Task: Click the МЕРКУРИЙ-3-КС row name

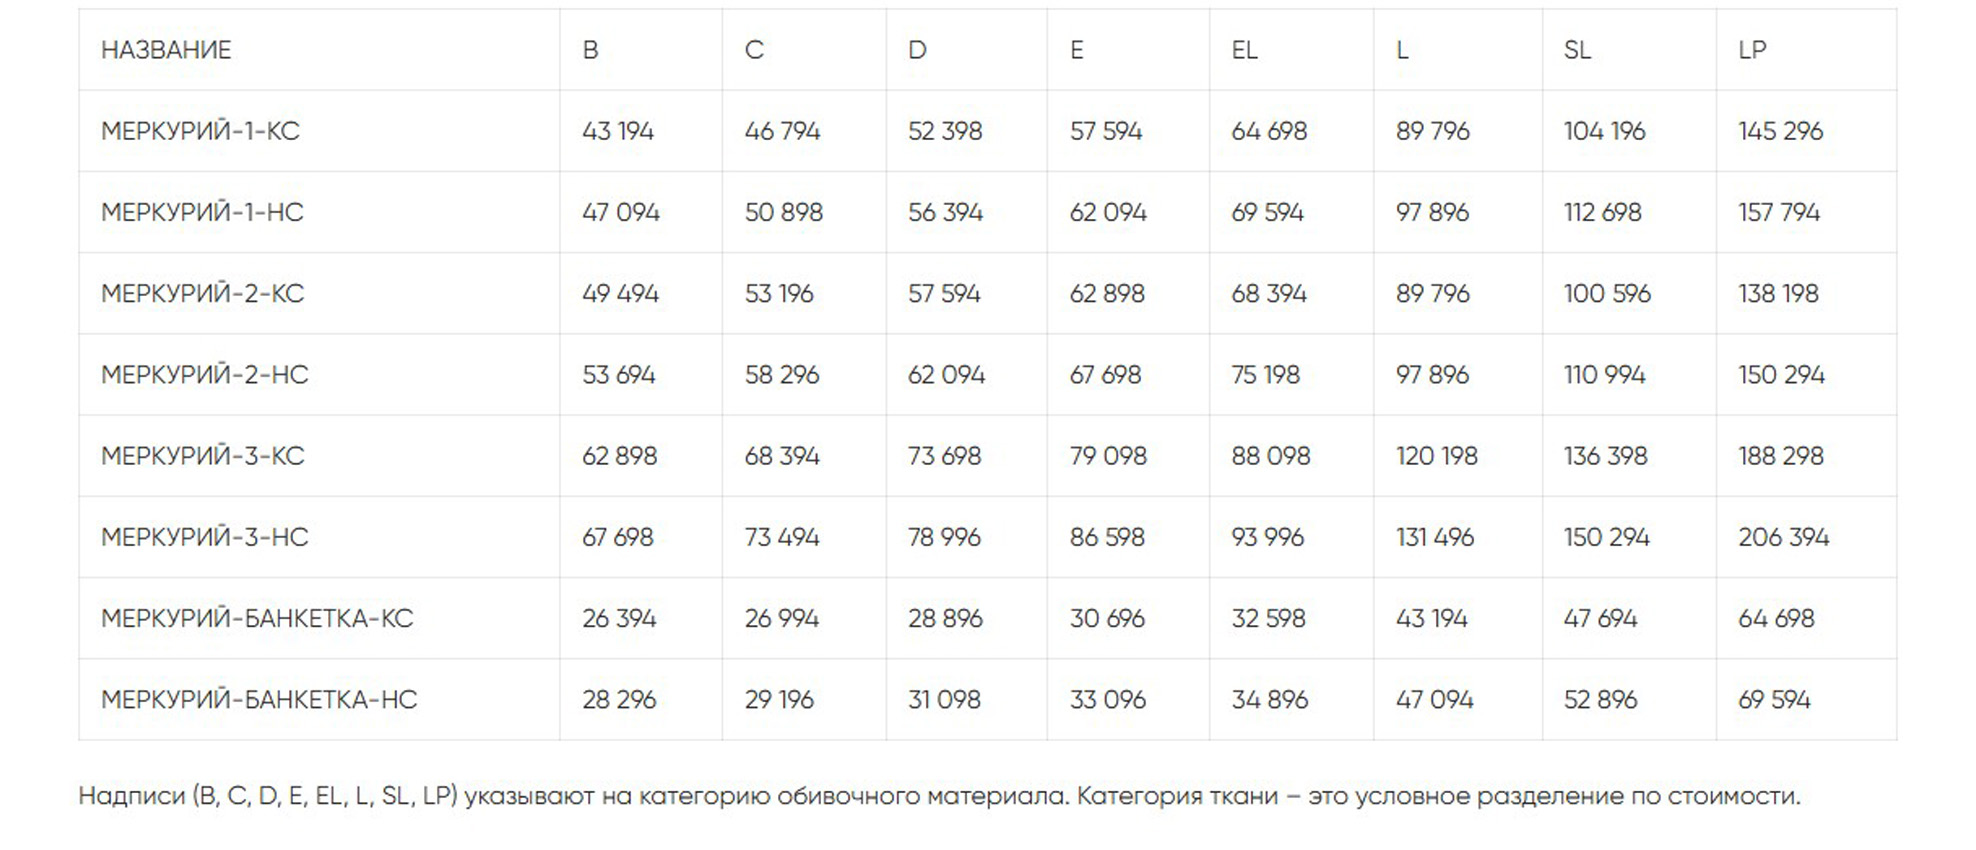Action: [x=202, y=456]
